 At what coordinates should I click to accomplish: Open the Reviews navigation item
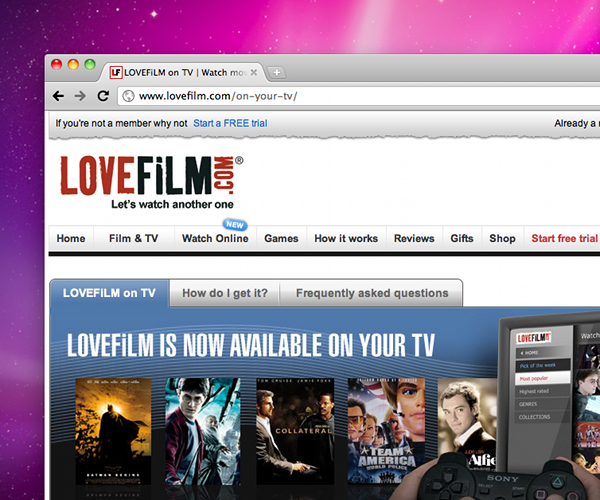(x=414, y=238)
